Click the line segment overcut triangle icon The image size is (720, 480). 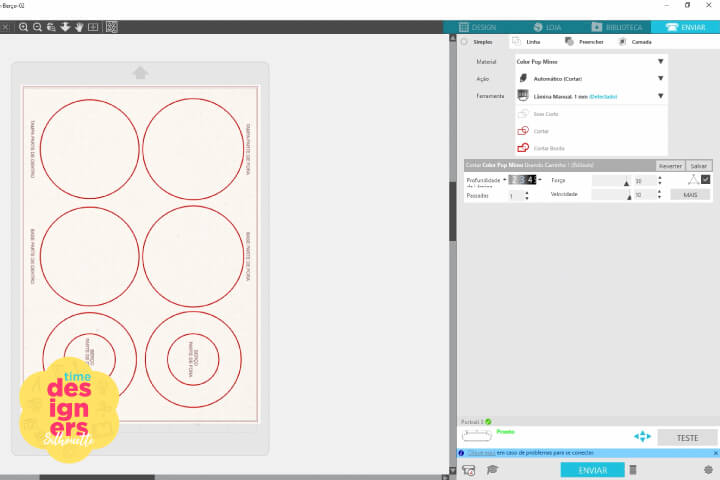click(x=693, y=180)
